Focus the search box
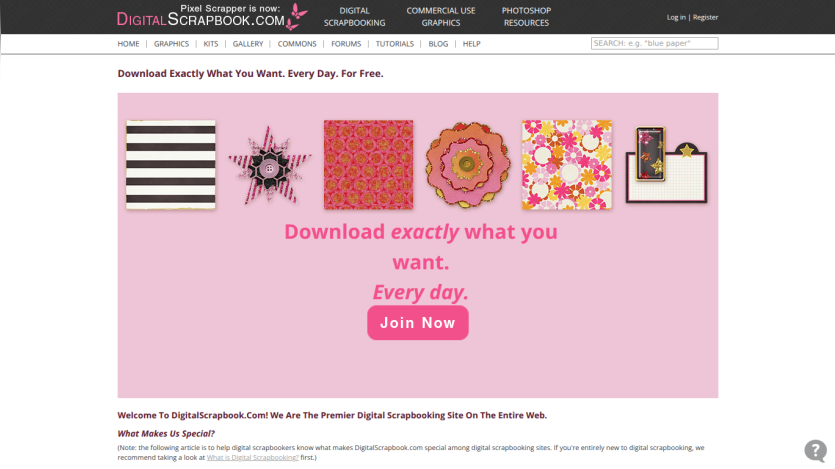The image size is (835, 469). 654,43
